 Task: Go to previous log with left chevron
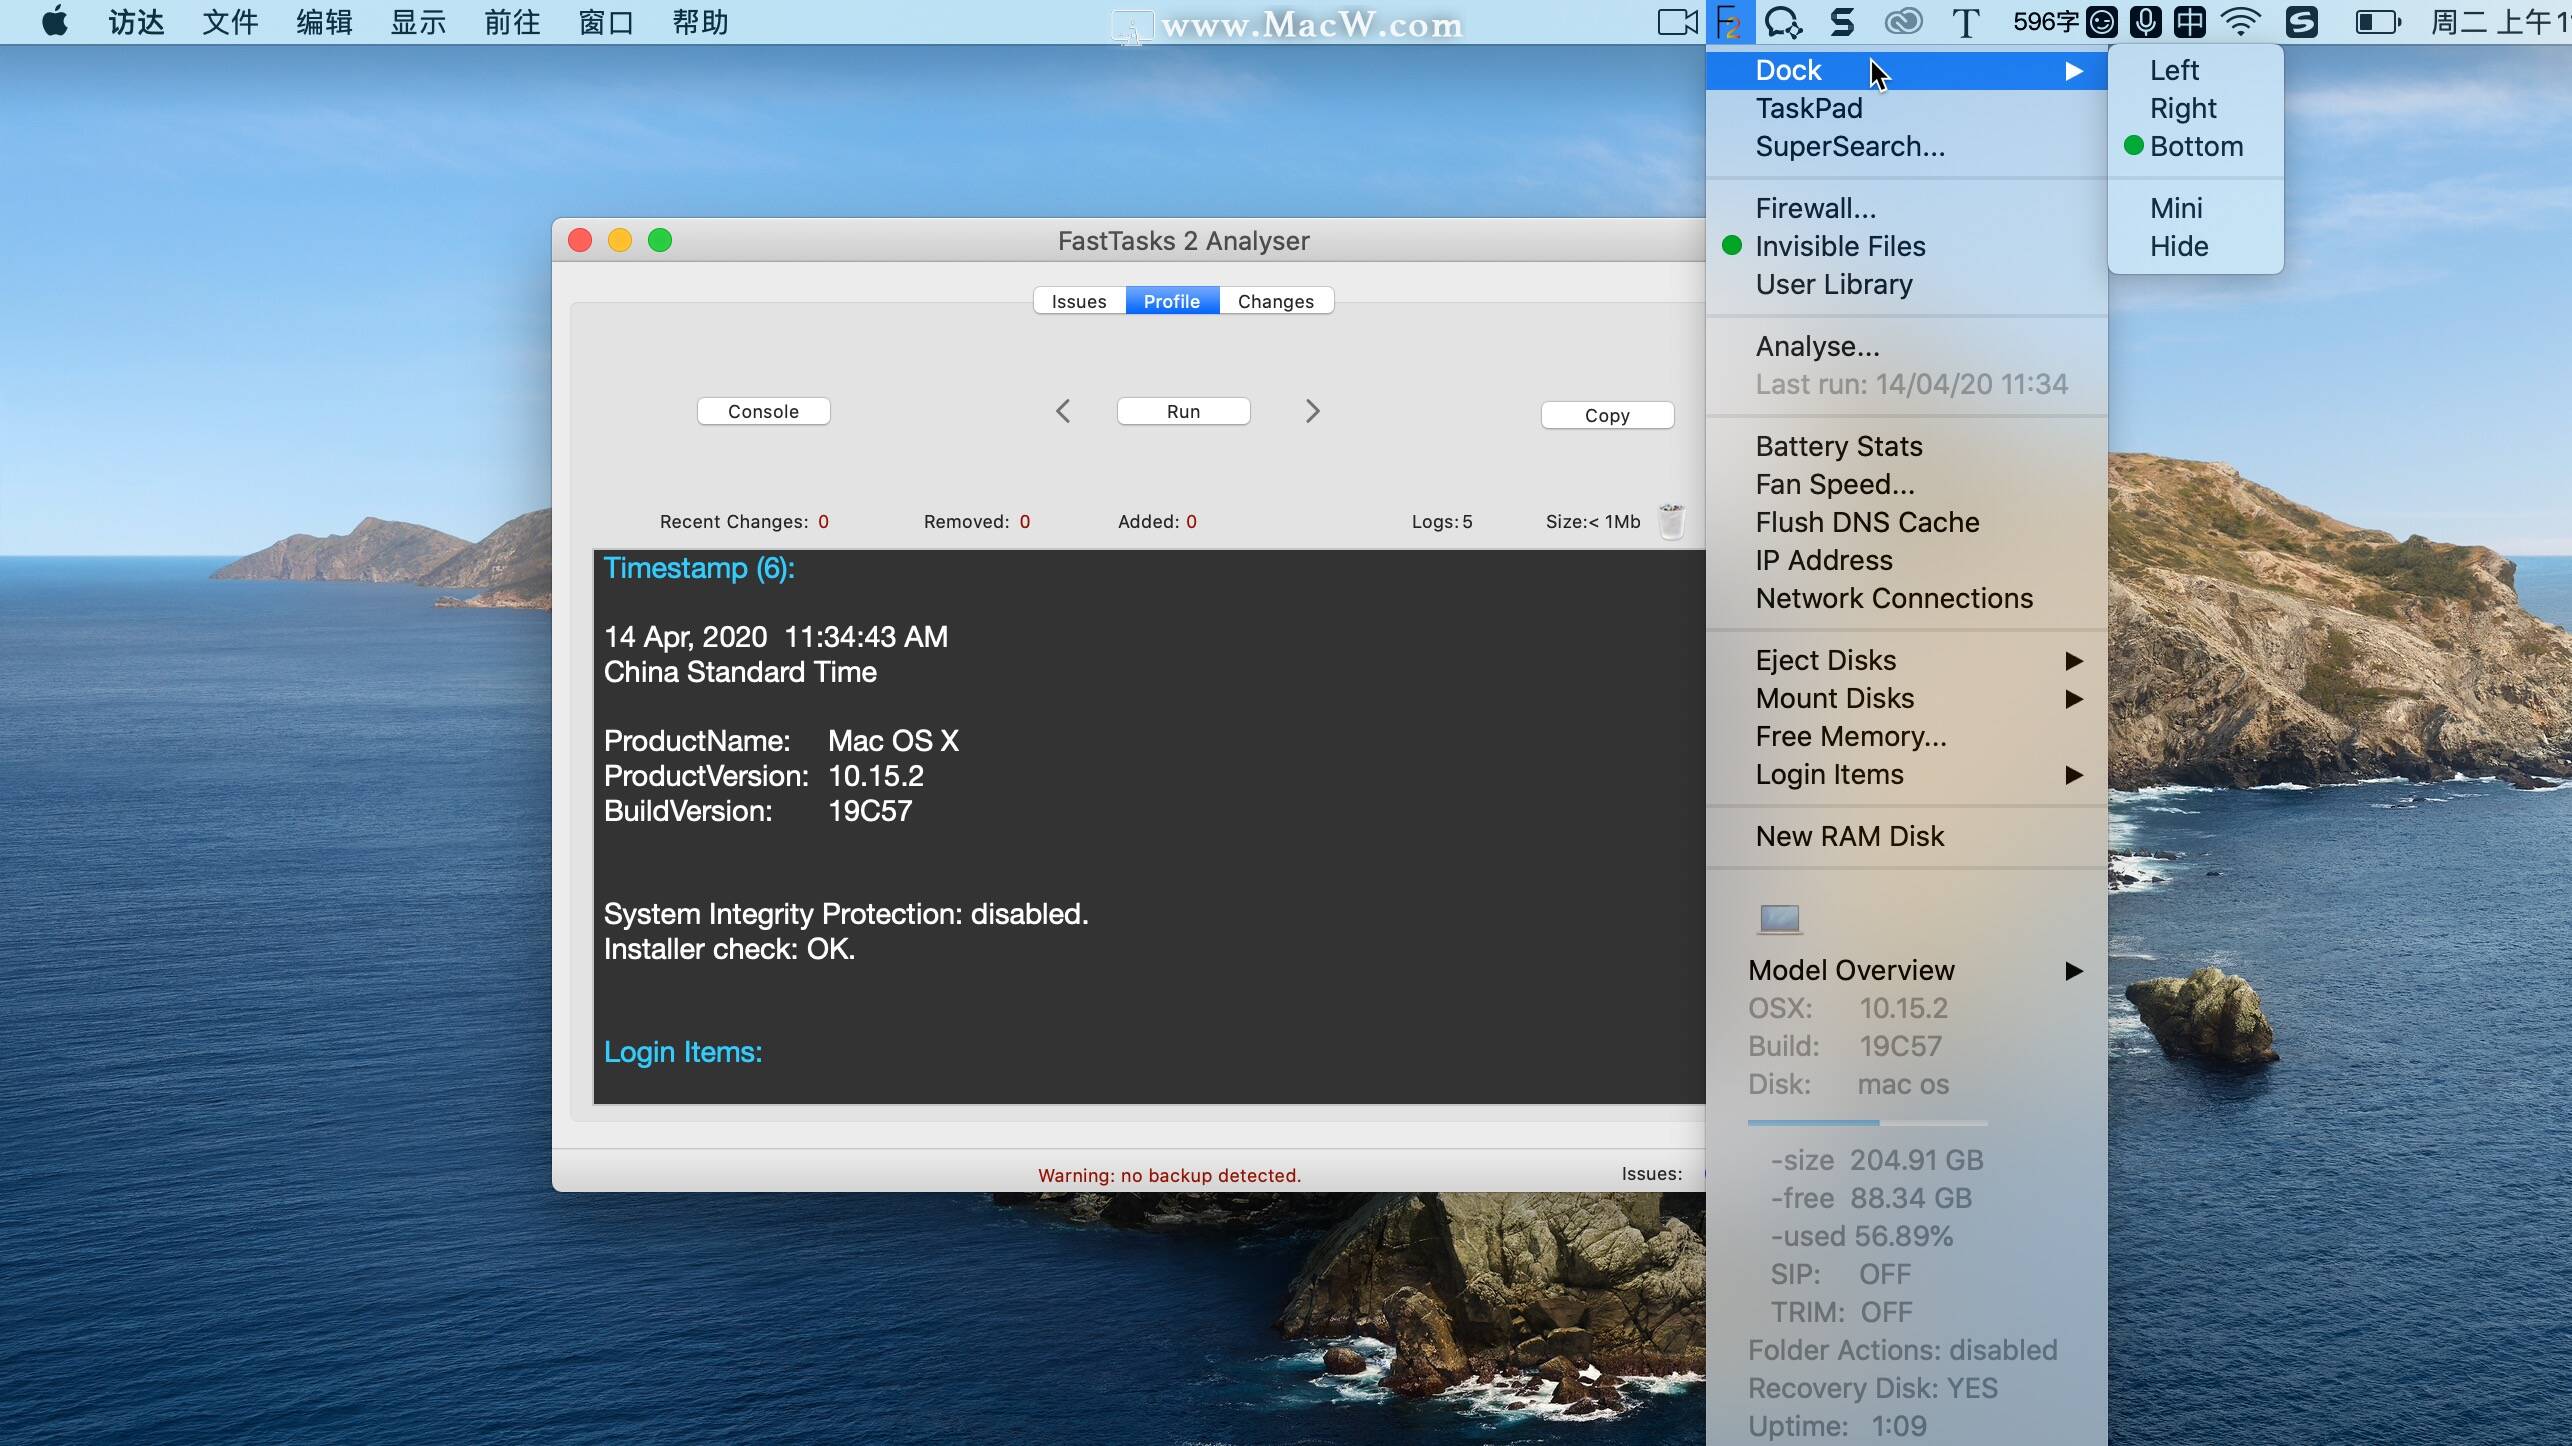click(1063, 411)
